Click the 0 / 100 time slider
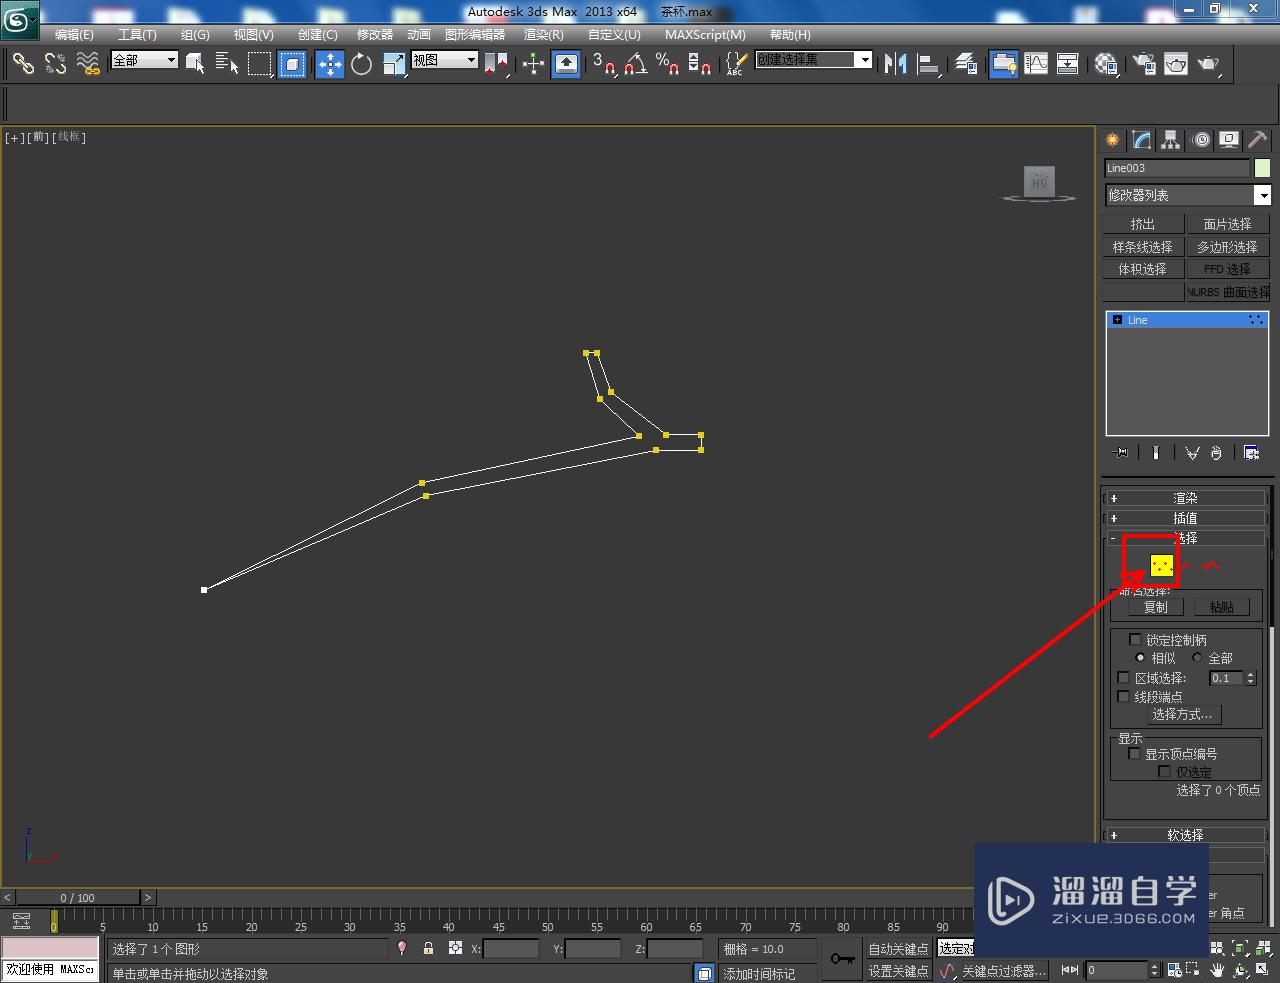 [x=78, y=898]
